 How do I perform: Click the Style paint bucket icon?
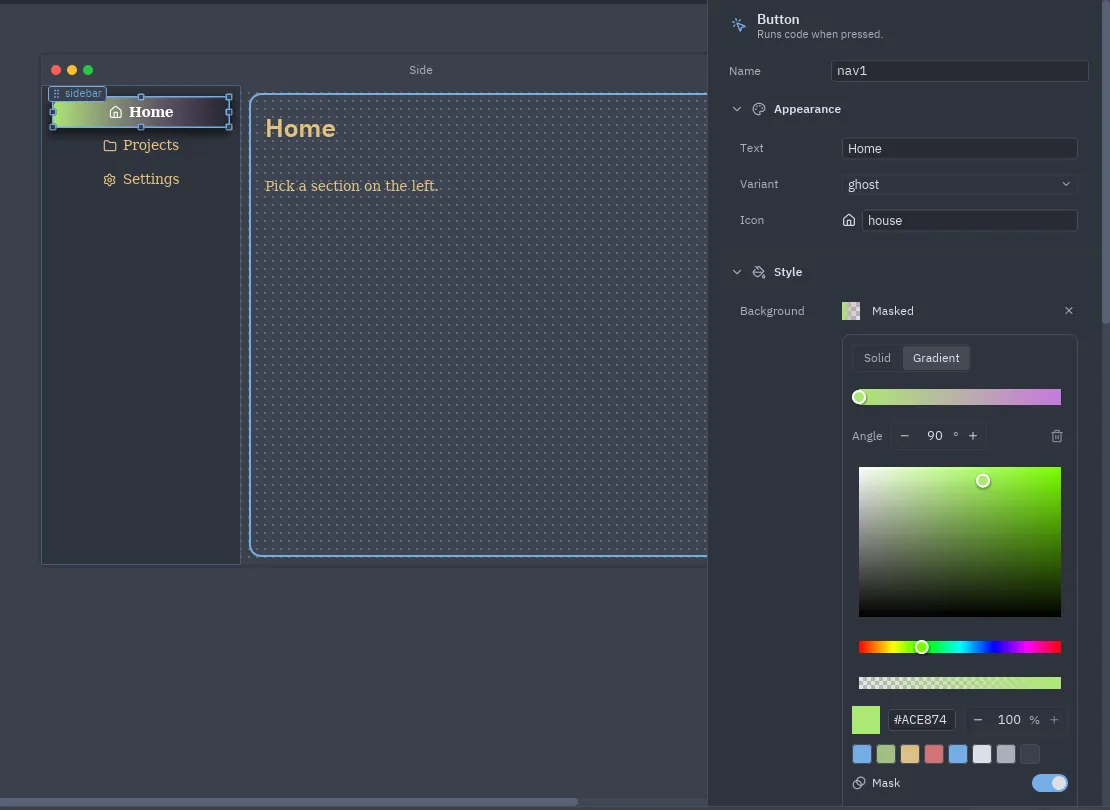click(x=759, y=272)
